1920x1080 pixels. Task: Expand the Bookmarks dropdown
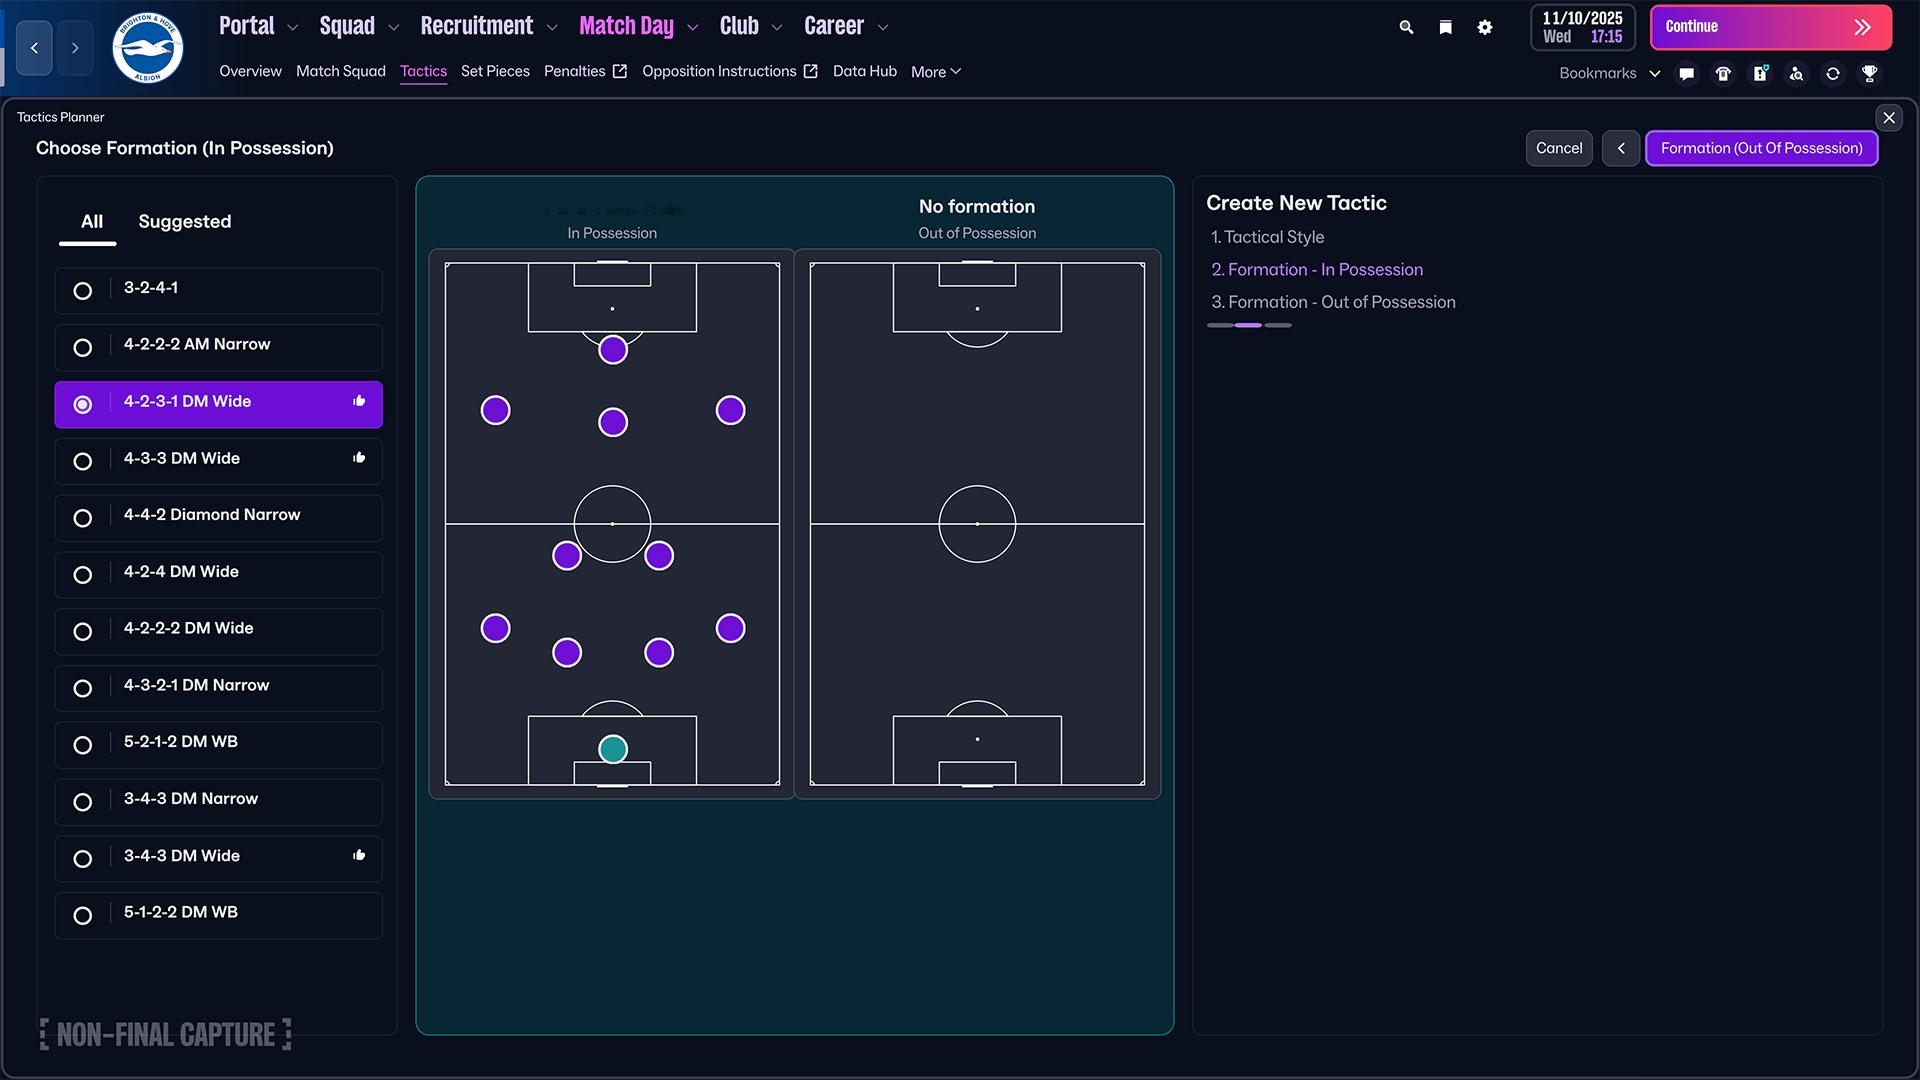pyautogui.click(x=1654, y=73)
